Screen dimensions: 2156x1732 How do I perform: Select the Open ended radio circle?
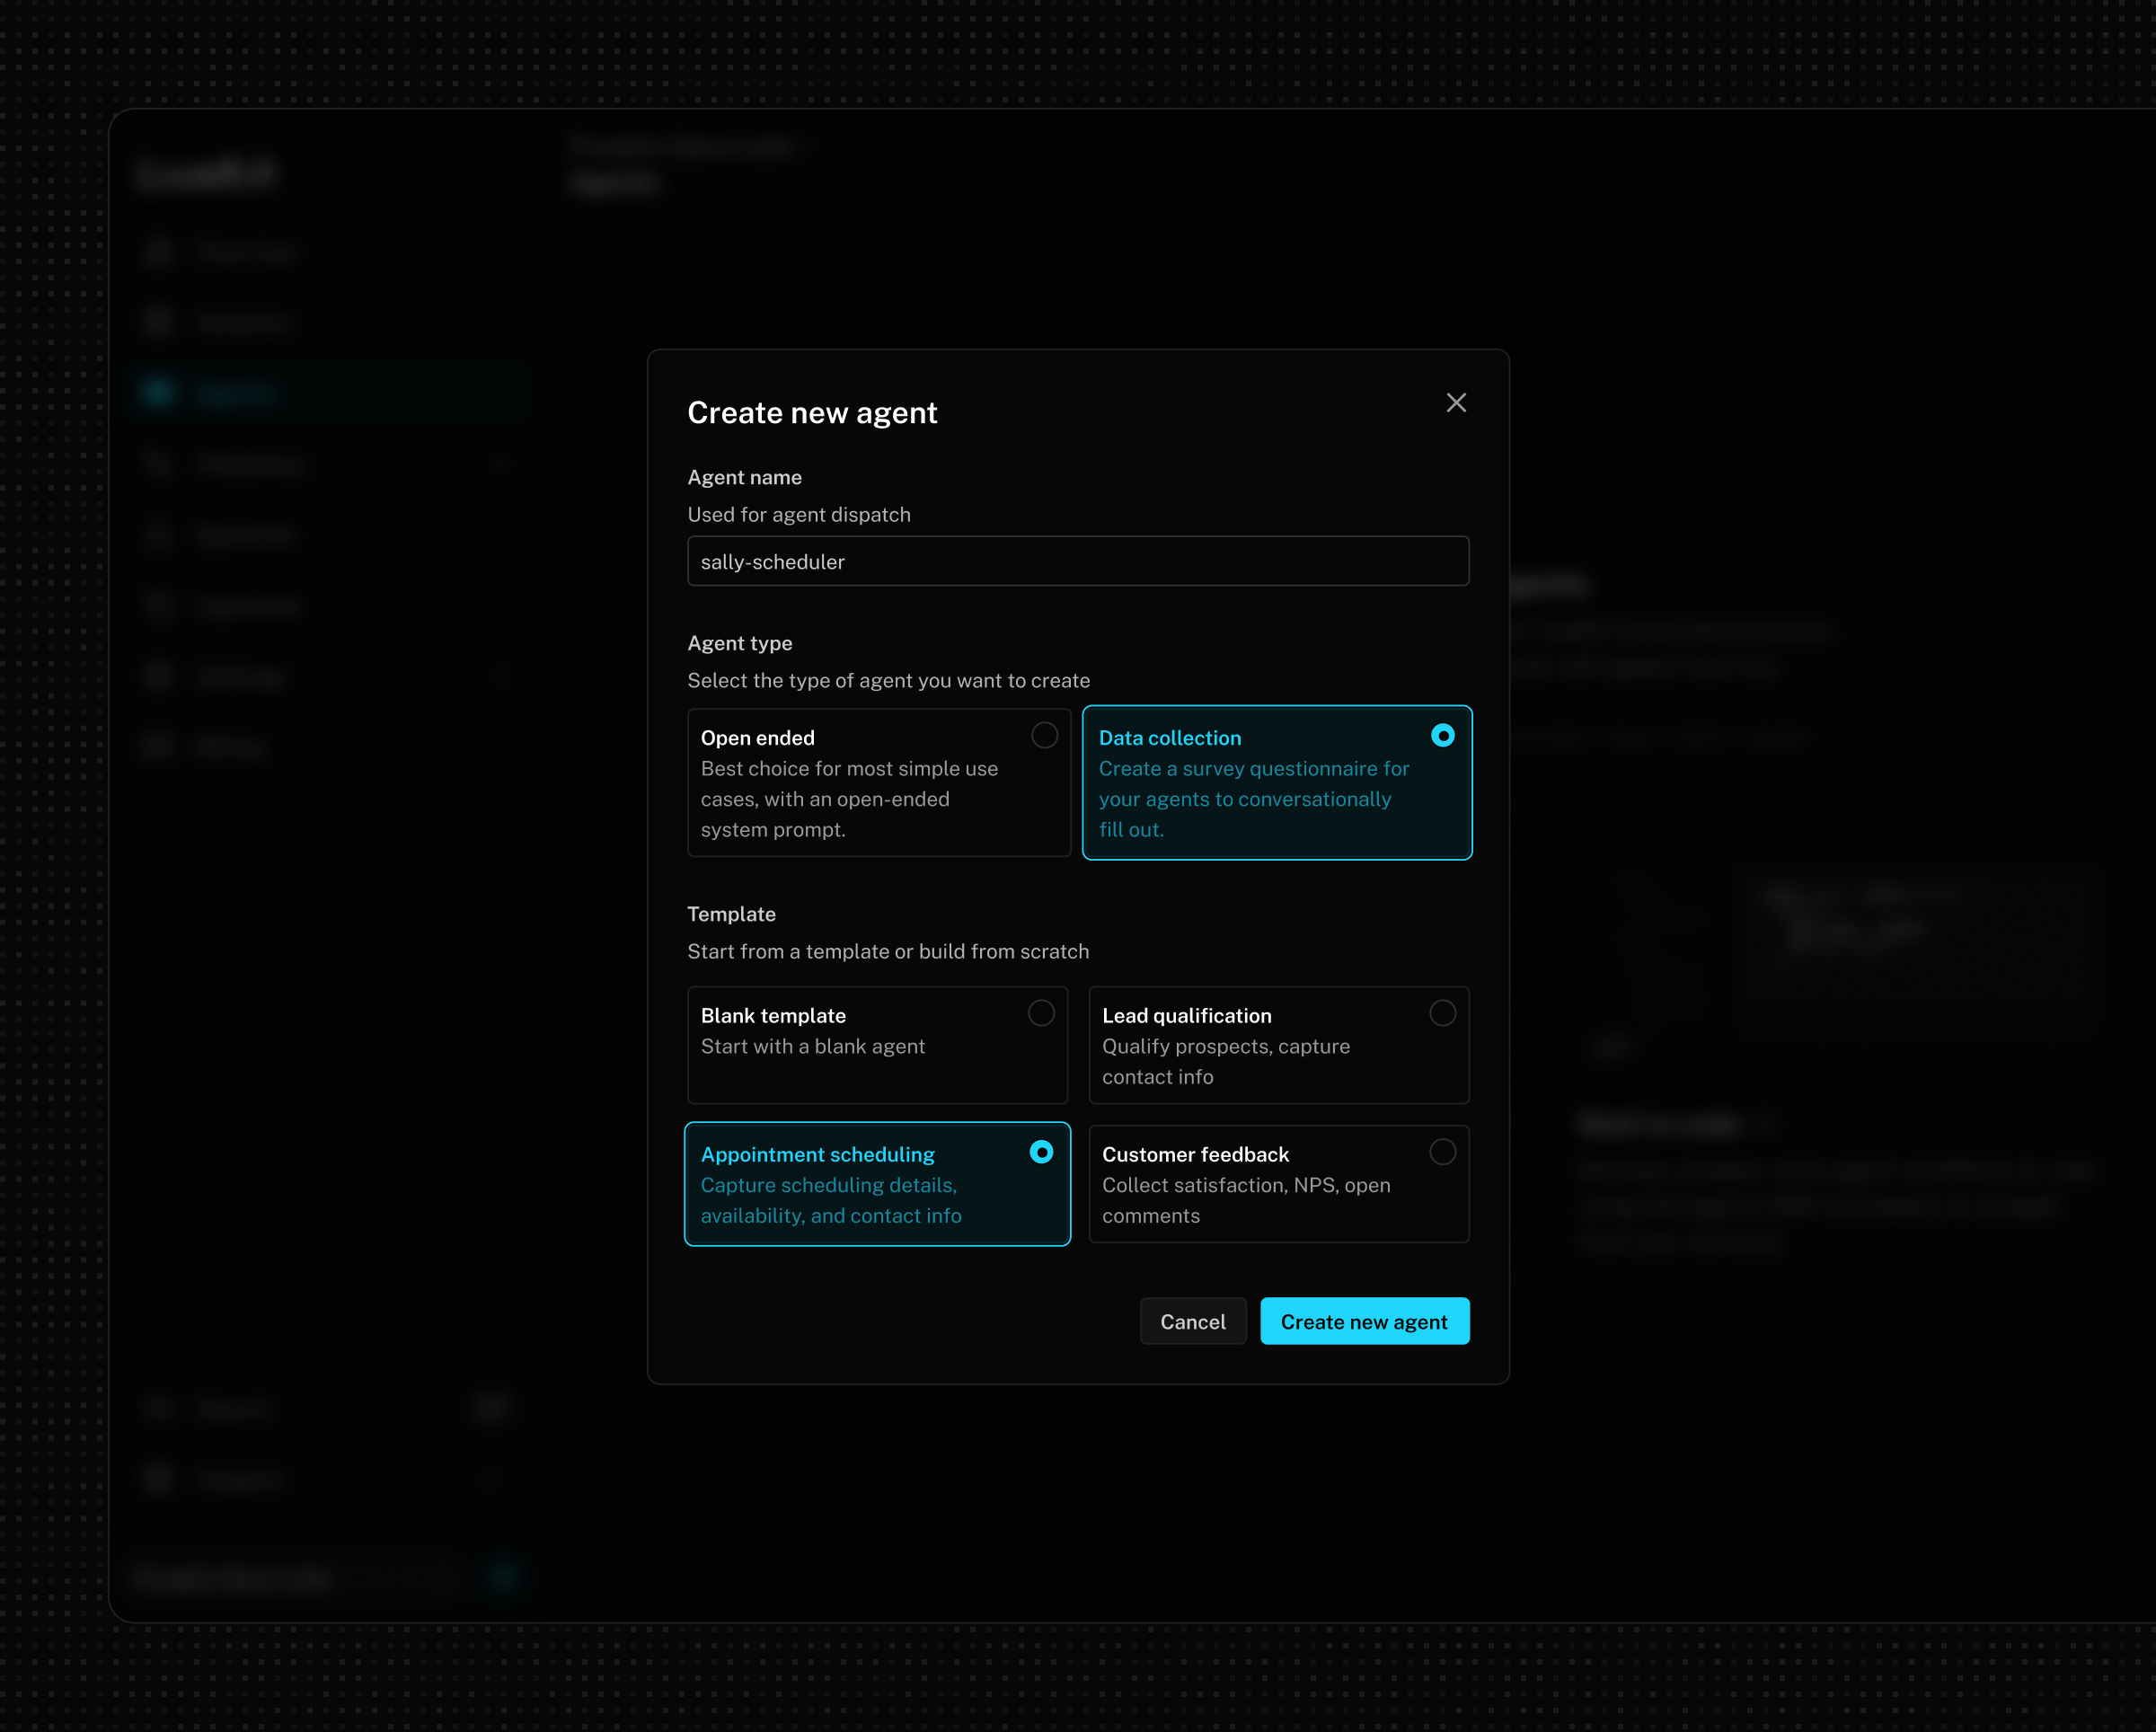[1044, 735]
